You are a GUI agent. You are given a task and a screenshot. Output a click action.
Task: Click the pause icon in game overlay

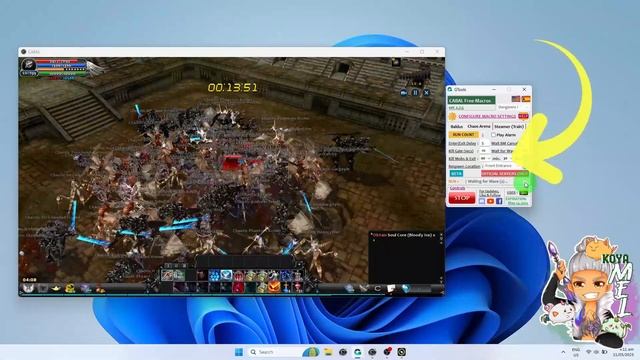pos(415,93)
